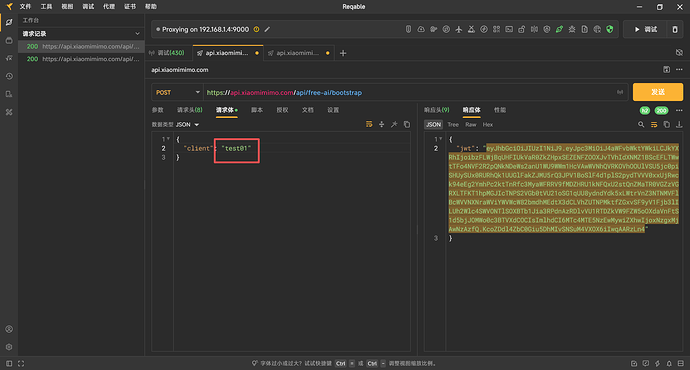Toggle the fullscreen icon in the bottom bar
This screenshot has width=690, height=370.
21,363
